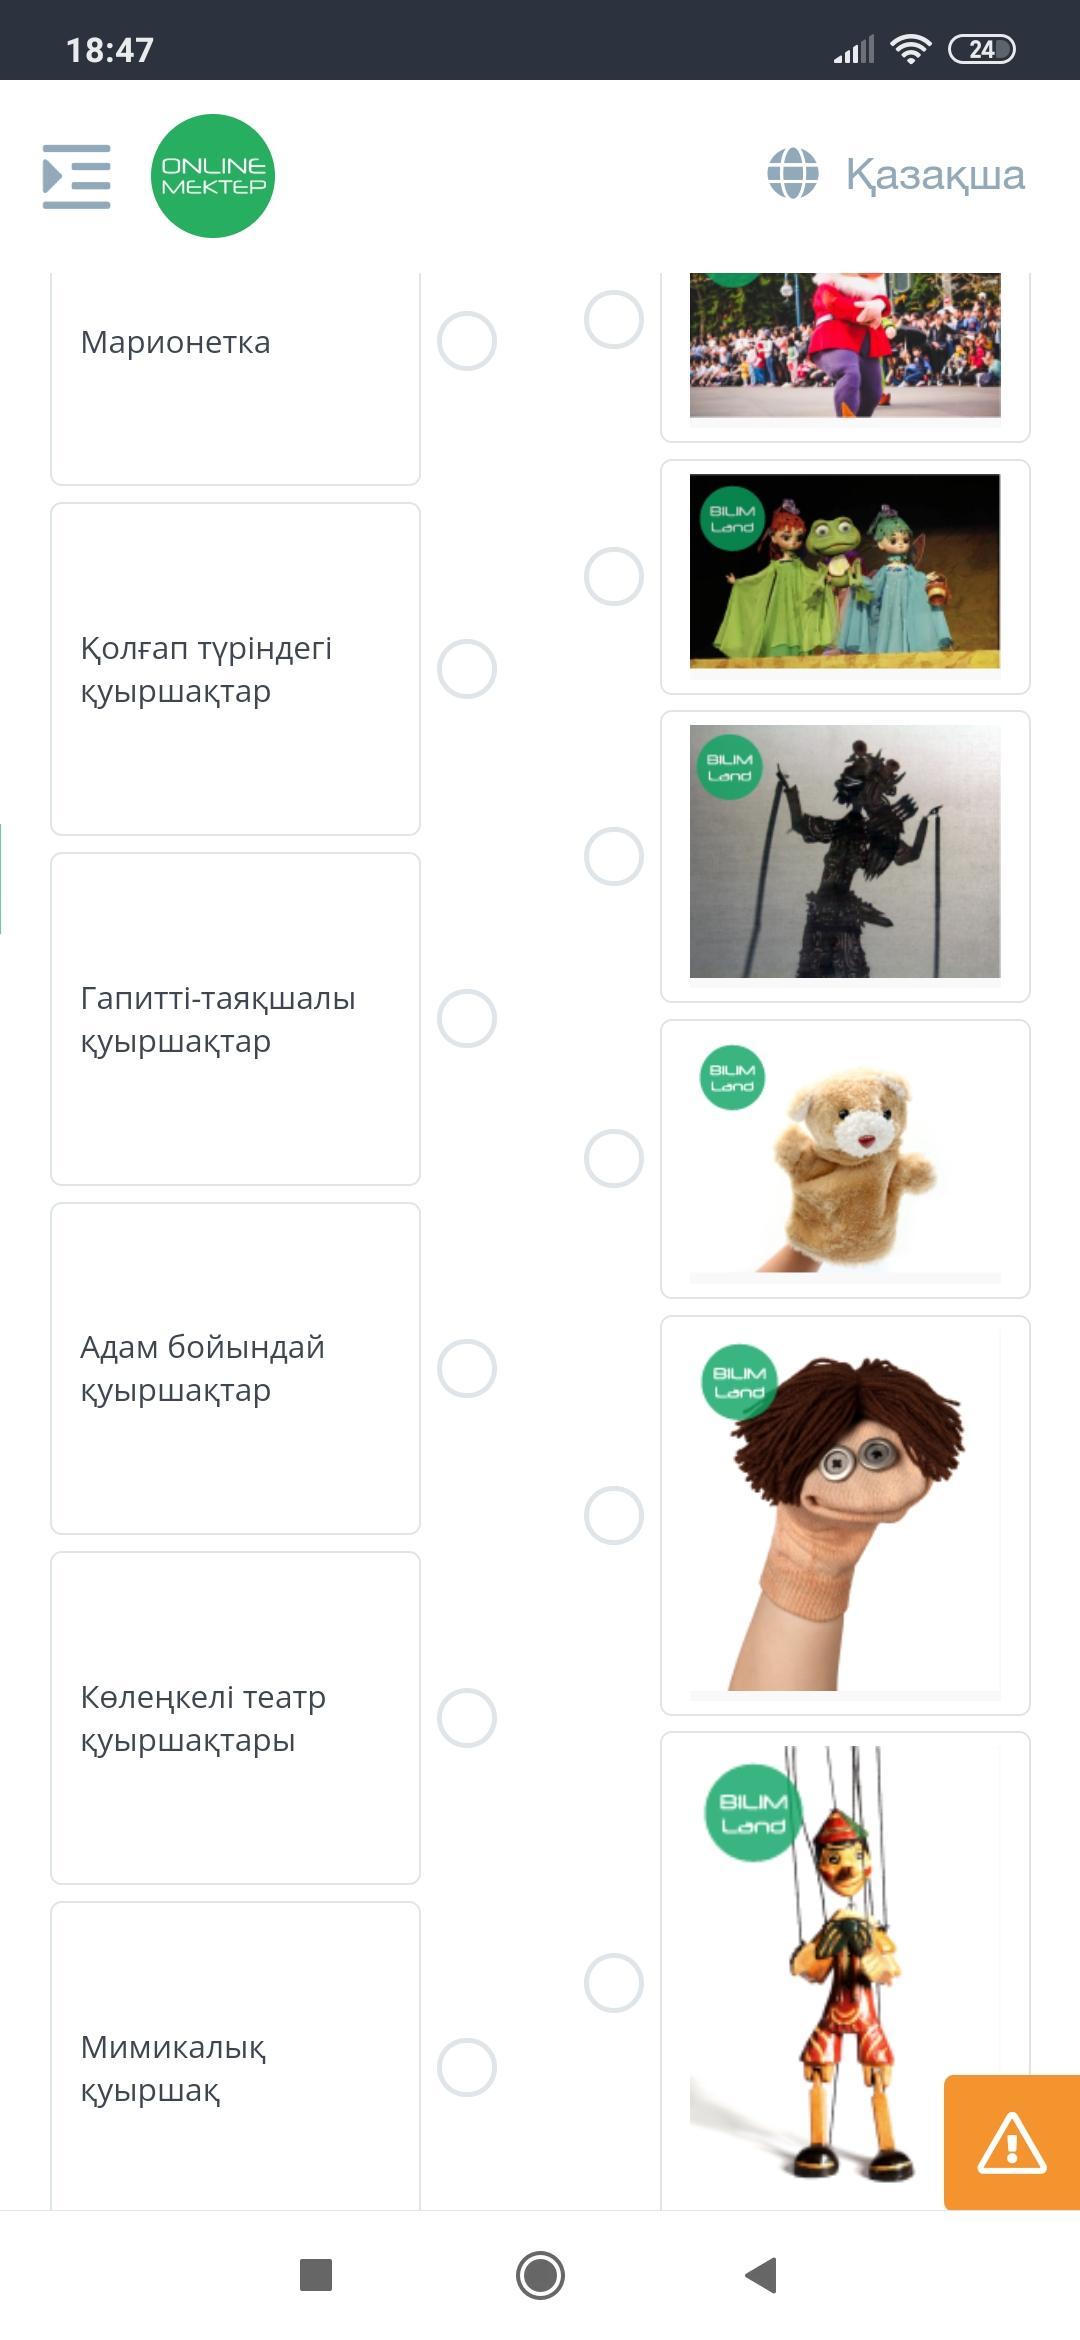Tap the Online Mektep logo
The width and height of the screenshot is (1080, 2340).
[213, 176]
